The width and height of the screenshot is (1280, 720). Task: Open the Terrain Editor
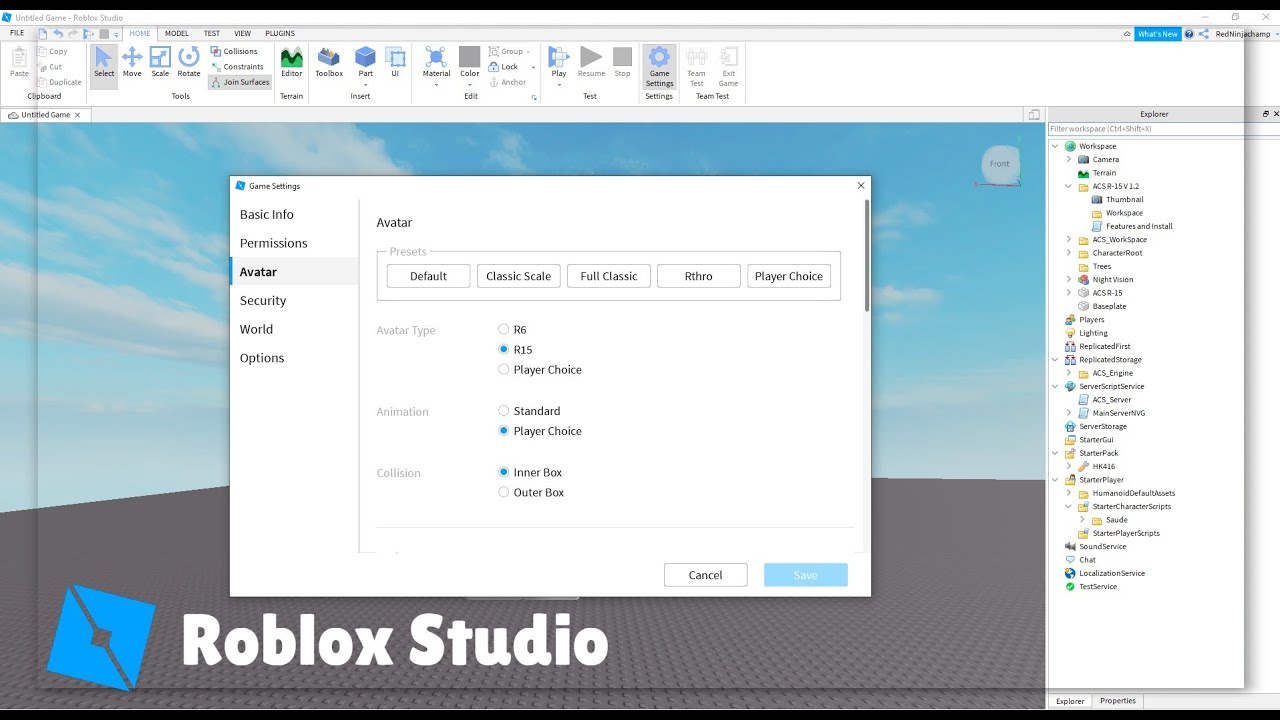pos(291,62)
